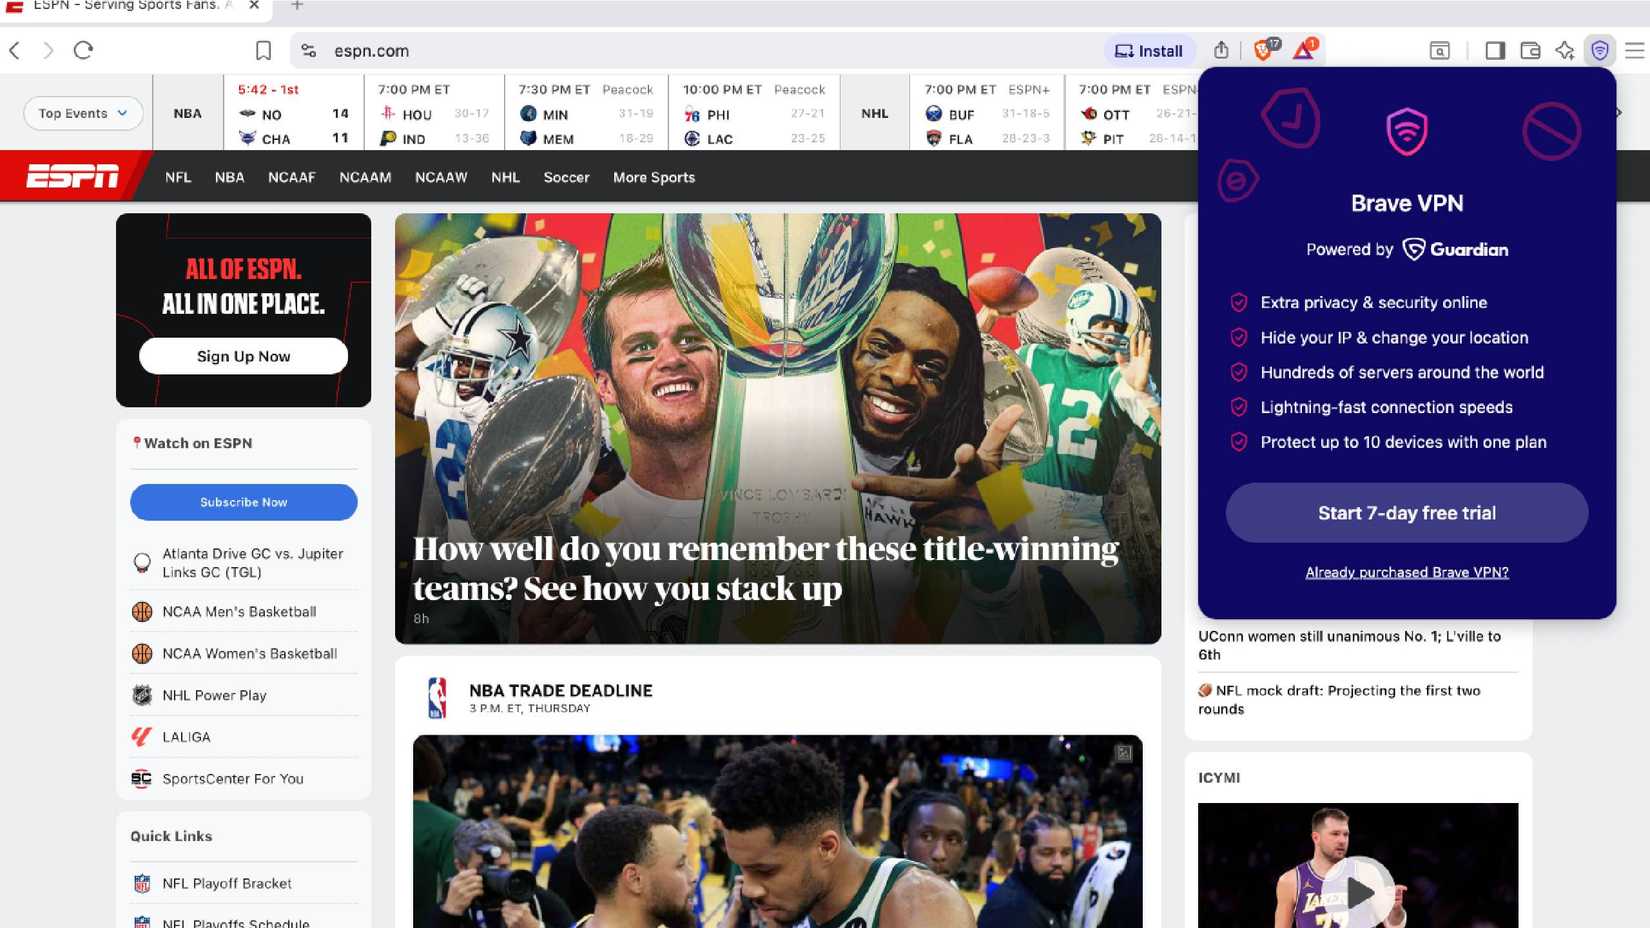The height and width of the screenshot is (928, 1650).
Task: Click the Subscribe Now button under Watch on ESPN
Action: [x=243, y=502]
